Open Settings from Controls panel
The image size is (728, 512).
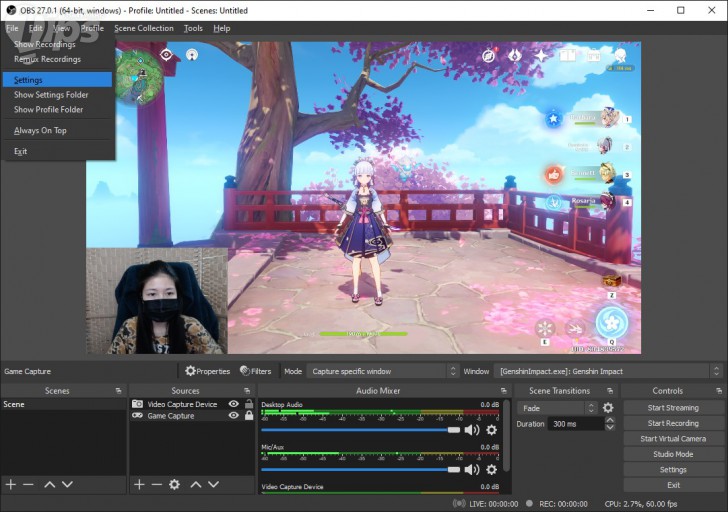click(673, 470)
